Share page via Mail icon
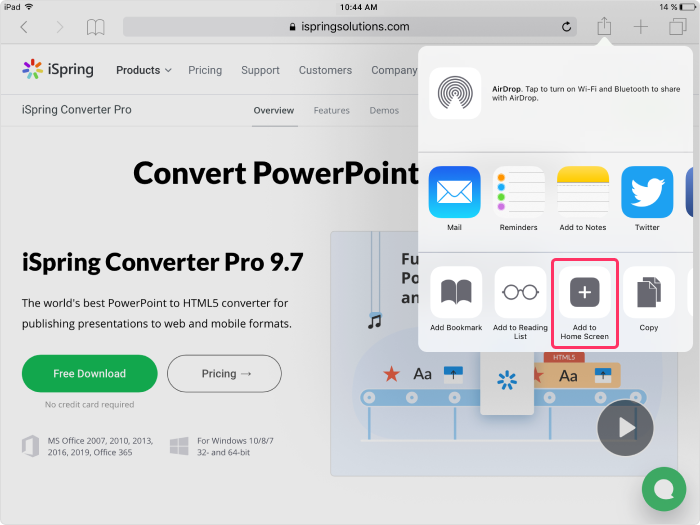Viewport: 700px width, 525px height. coord(454,192)
